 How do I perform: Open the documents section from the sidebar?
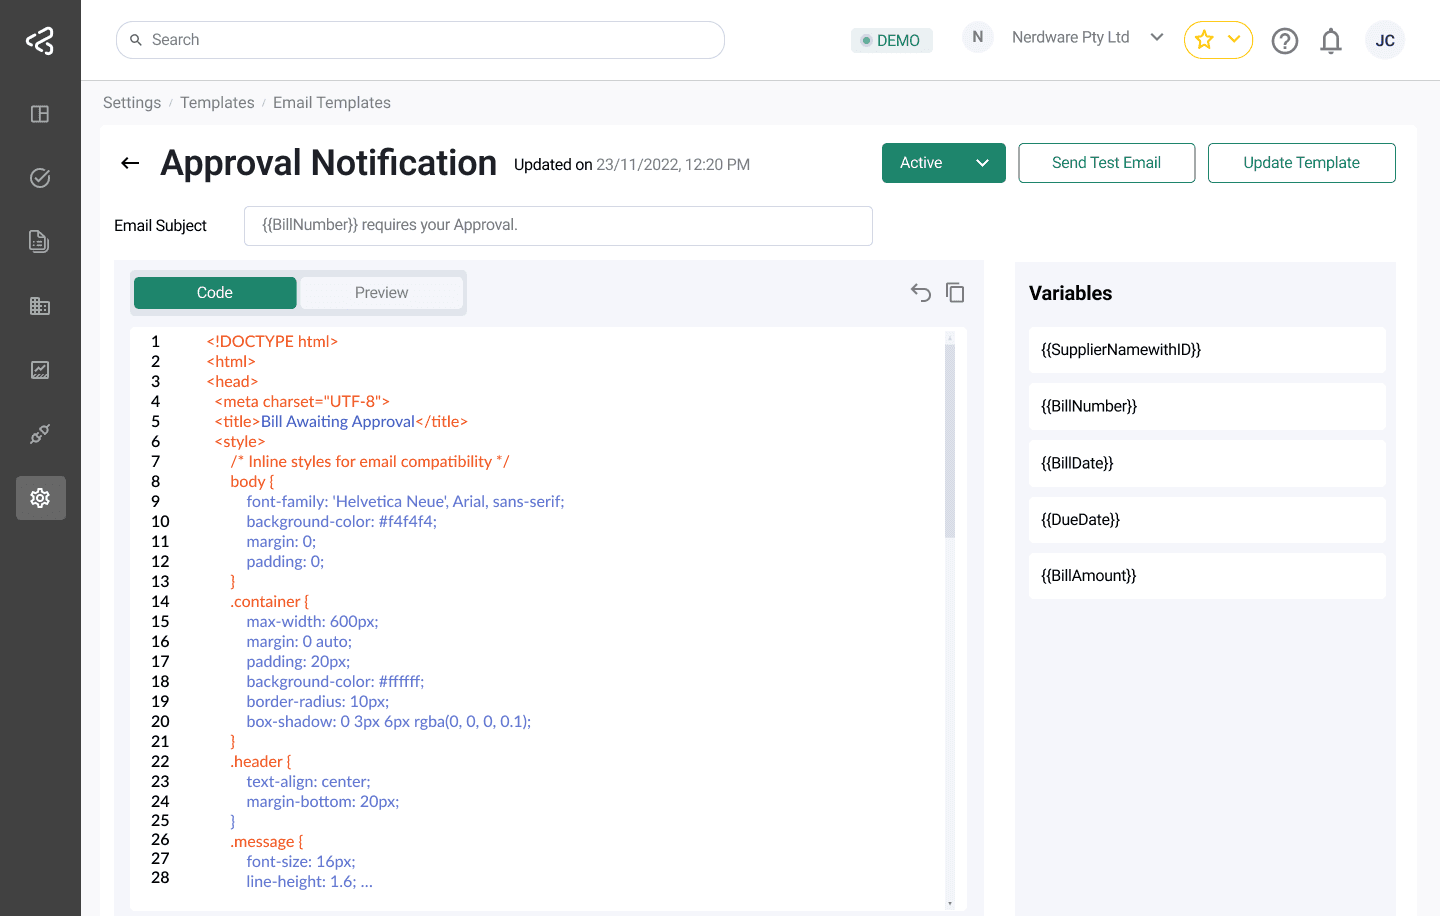pos(40,241)
